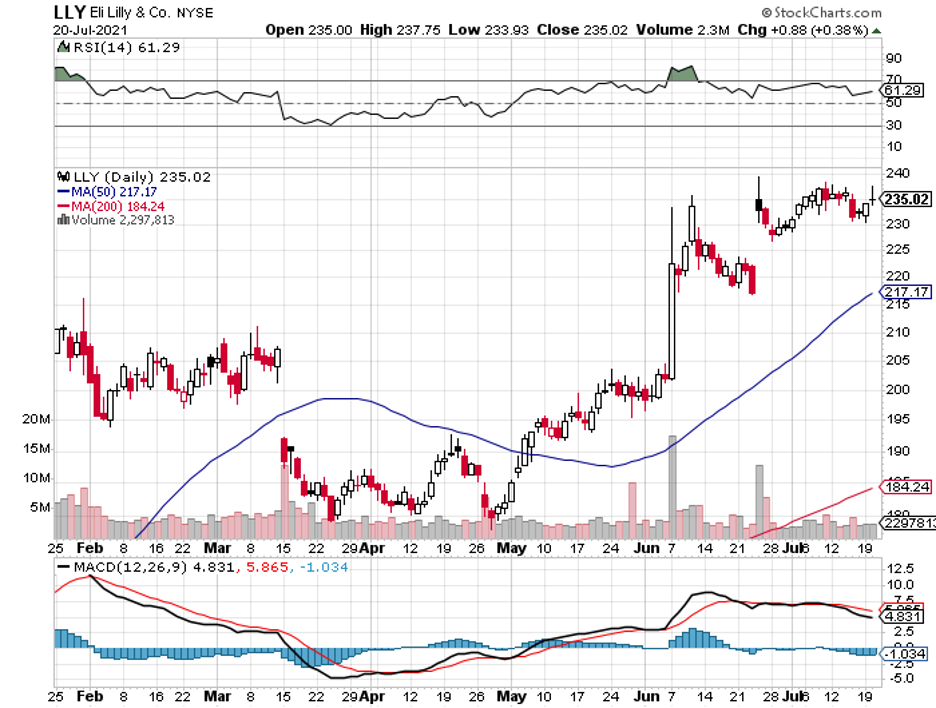
Task: Click the Jun label on the price axis
Action: [x=647, y=548]
